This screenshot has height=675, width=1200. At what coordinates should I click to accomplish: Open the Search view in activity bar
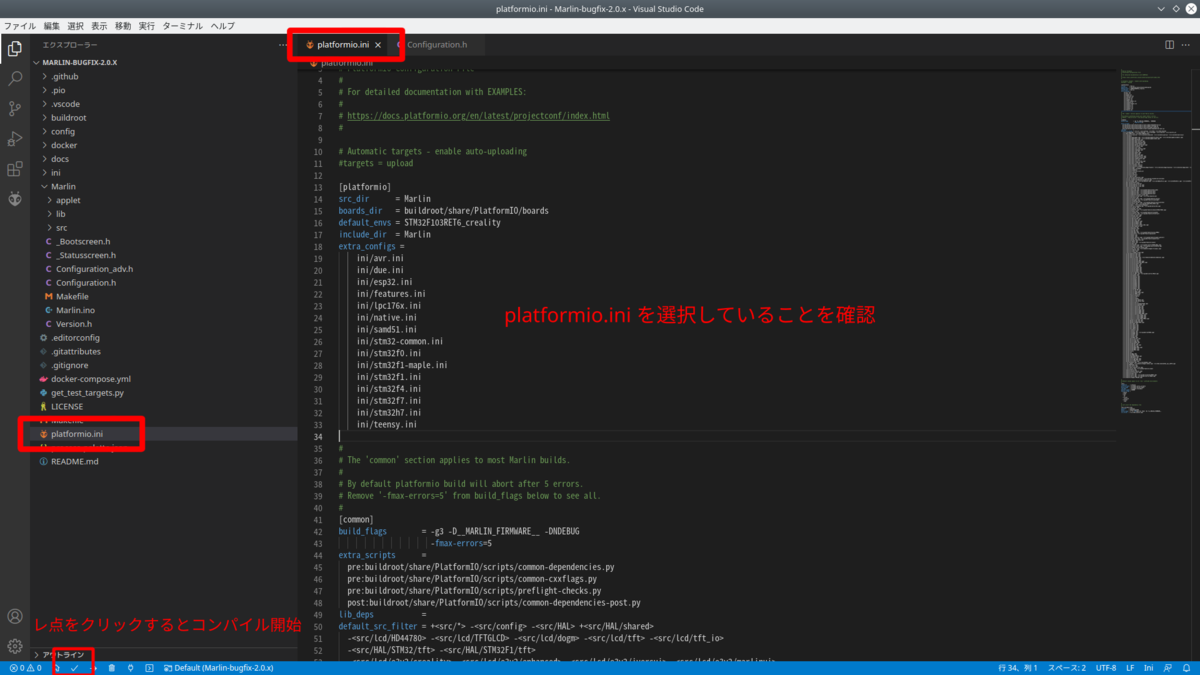(x=15, y=78)
